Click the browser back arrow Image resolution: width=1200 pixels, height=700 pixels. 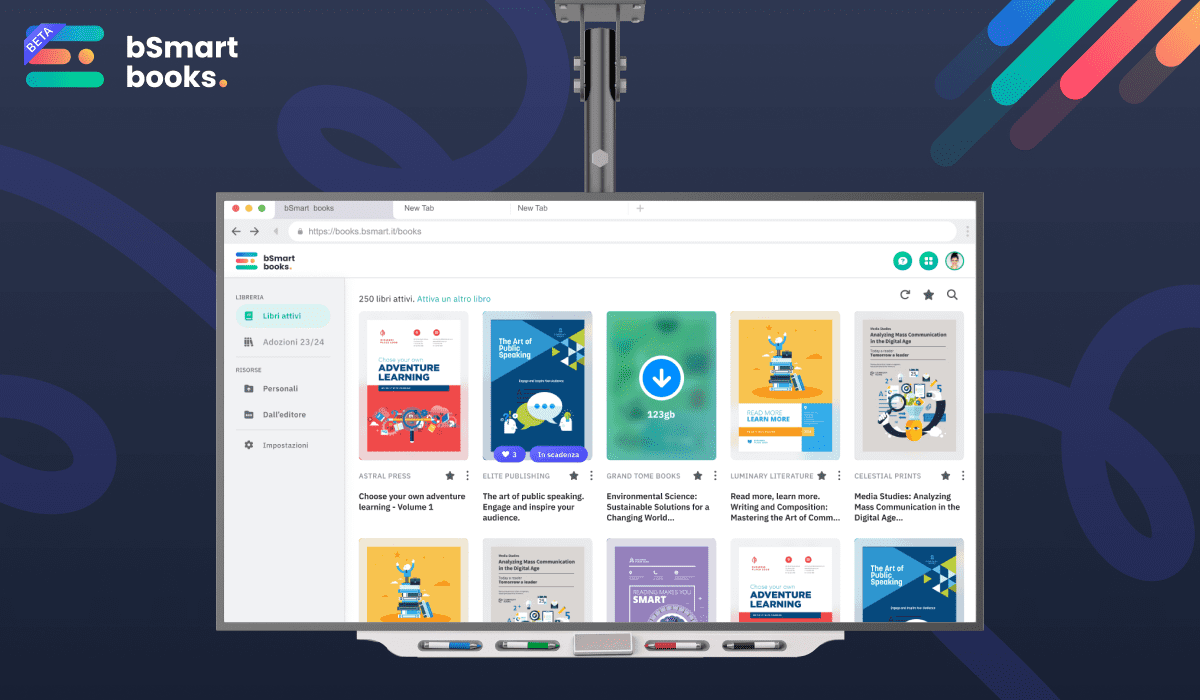[x=235, y=231]
